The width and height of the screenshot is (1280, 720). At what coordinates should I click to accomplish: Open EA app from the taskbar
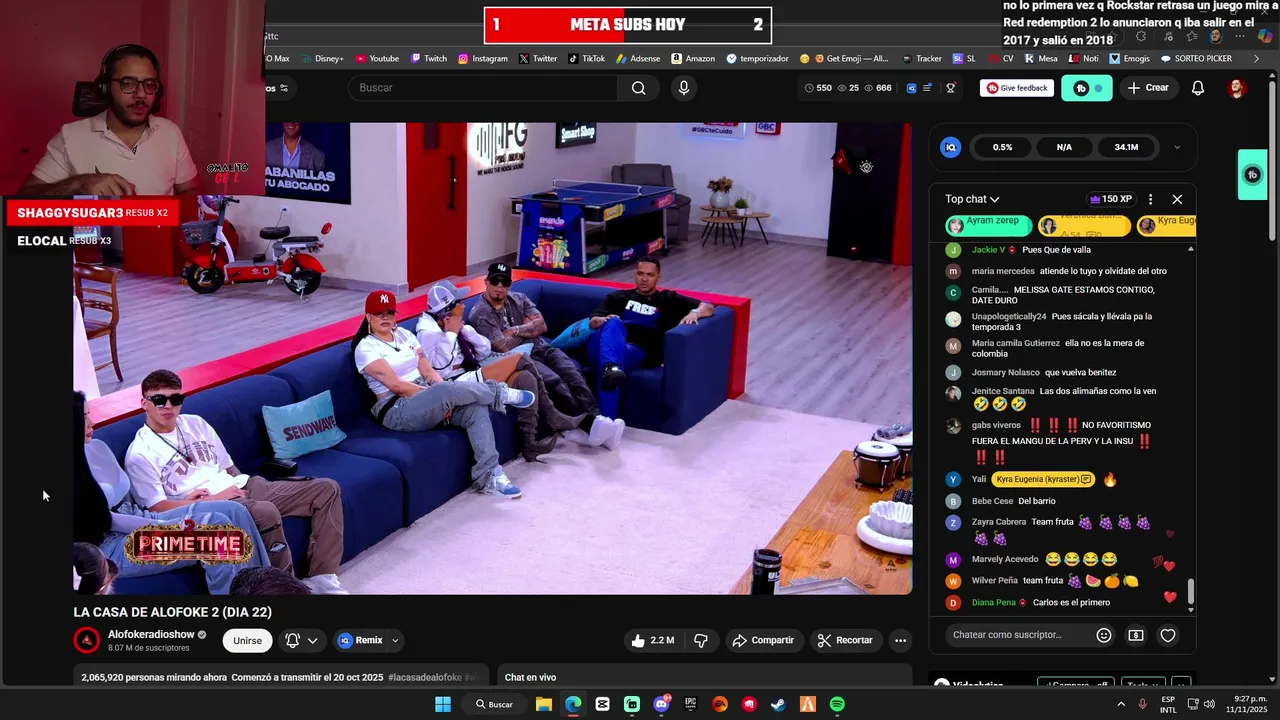(x=719, y=704)
